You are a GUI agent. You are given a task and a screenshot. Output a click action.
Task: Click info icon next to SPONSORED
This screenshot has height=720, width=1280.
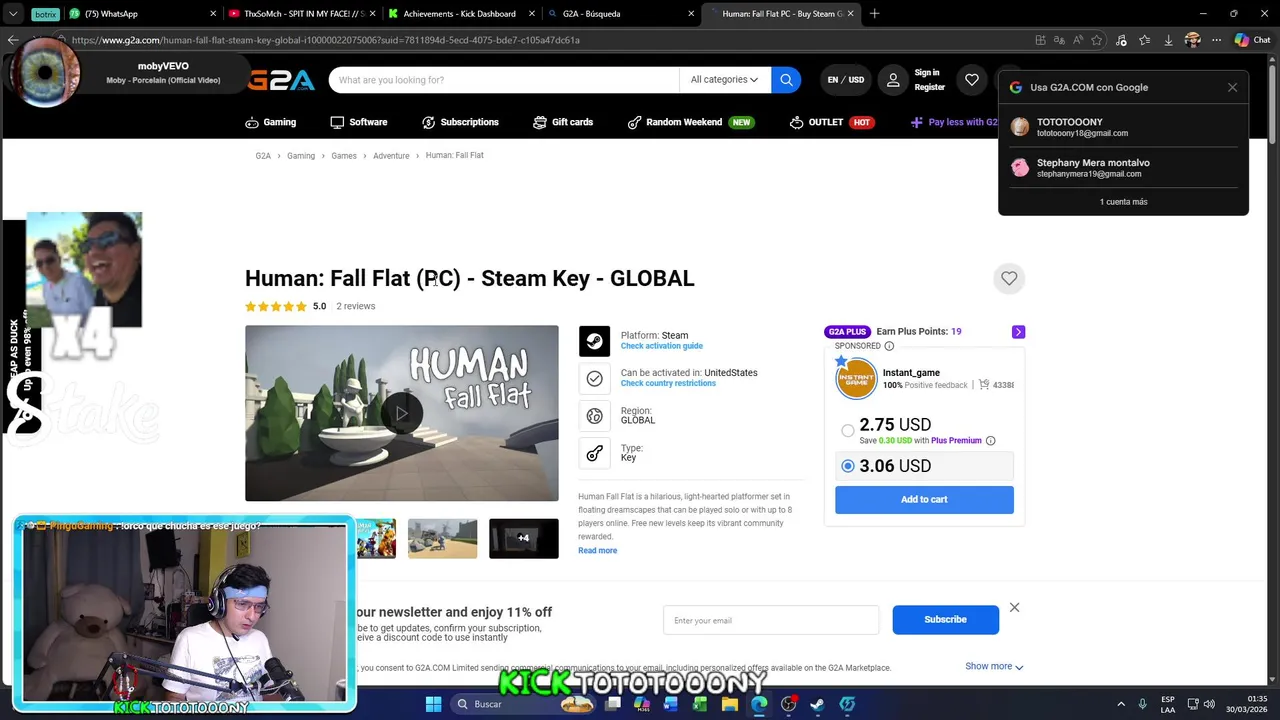889,346
